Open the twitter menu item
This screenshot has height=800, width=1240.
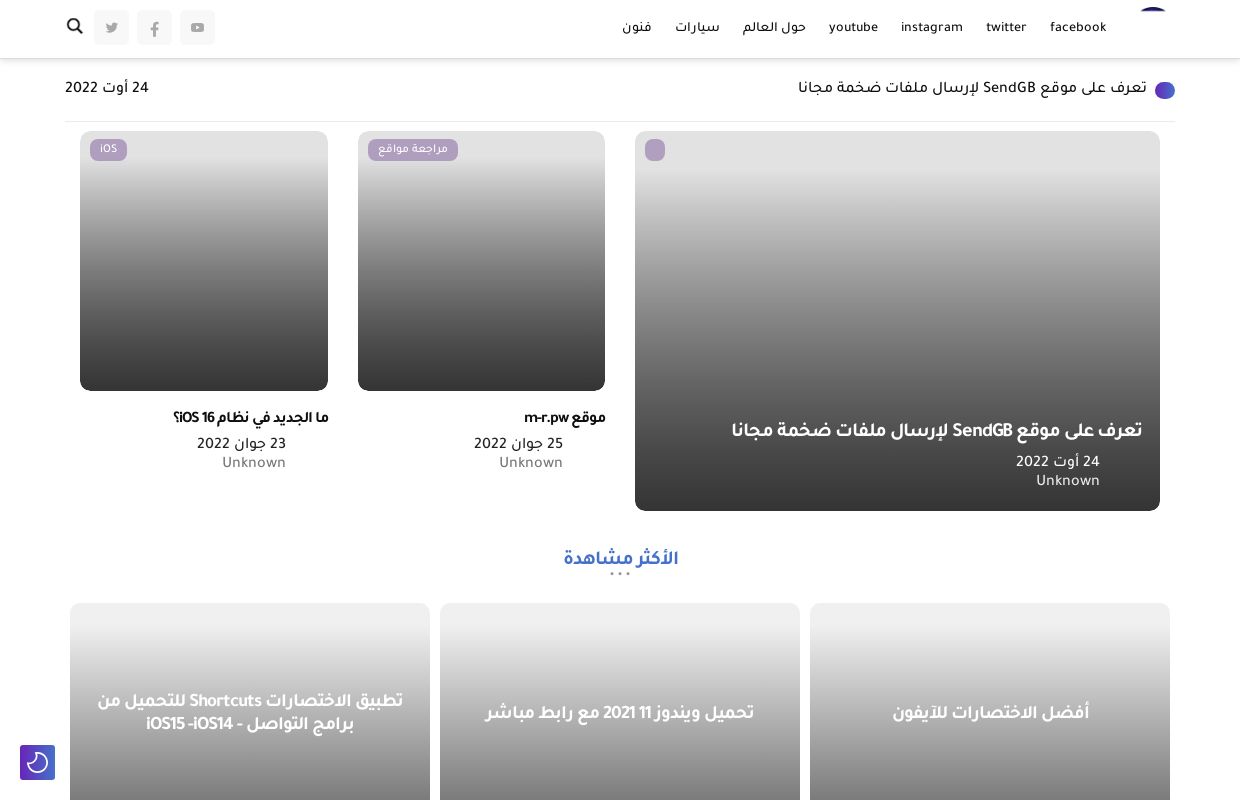coord(1006,28)
